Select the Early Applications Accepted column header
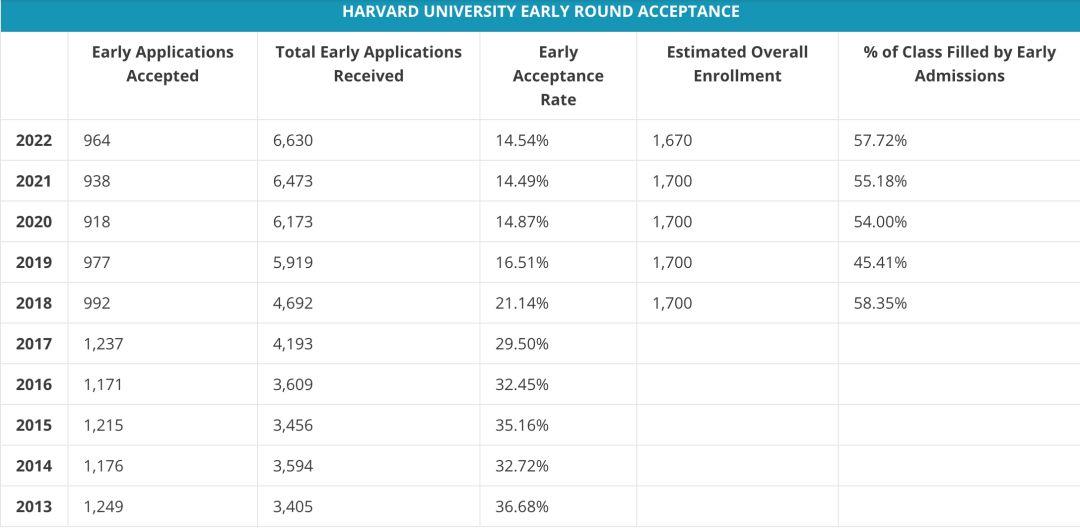This screenshot has height=532, width=1080. coord(162,64)
